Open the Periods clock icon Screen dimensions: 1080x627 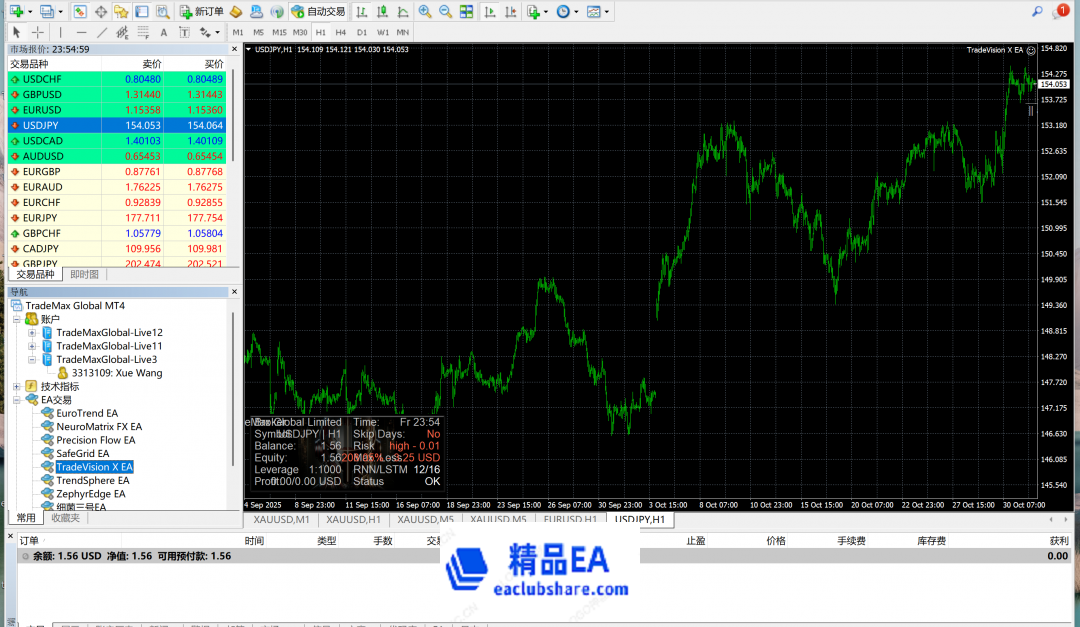[x=563, y=12]
